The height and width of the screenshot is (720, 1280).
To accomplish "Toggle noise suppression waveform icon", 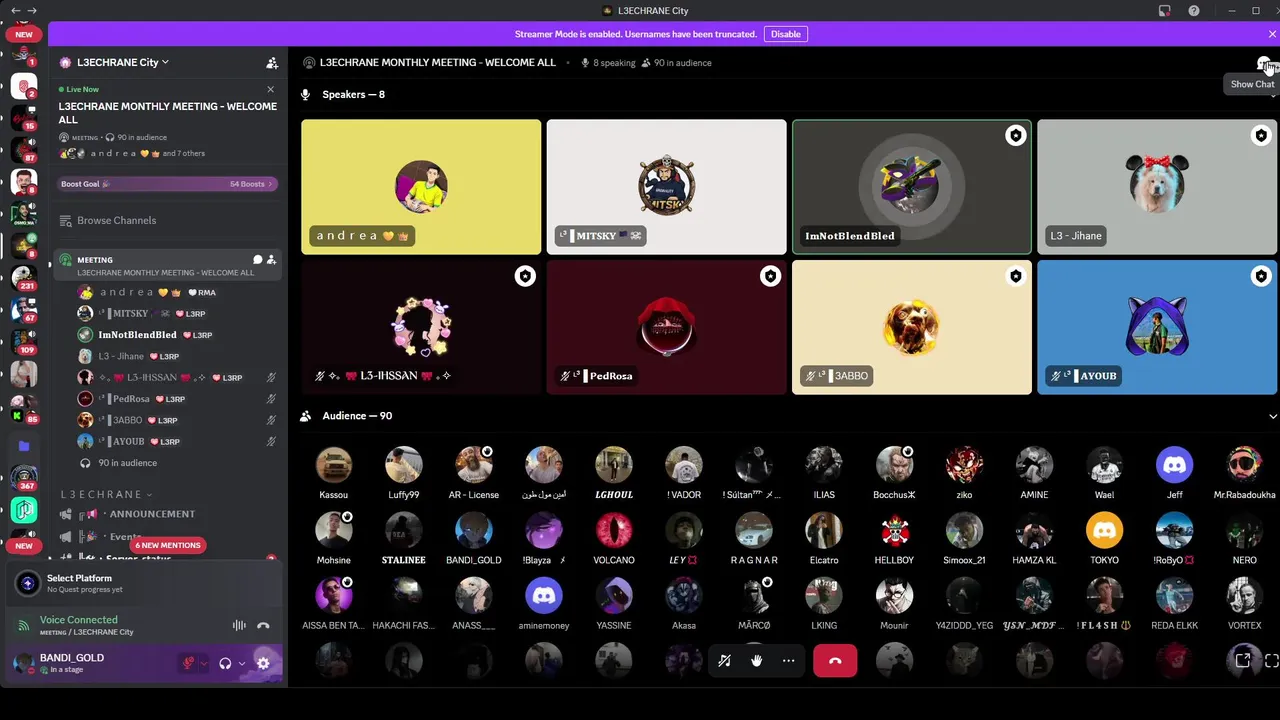I will point(239,626).
